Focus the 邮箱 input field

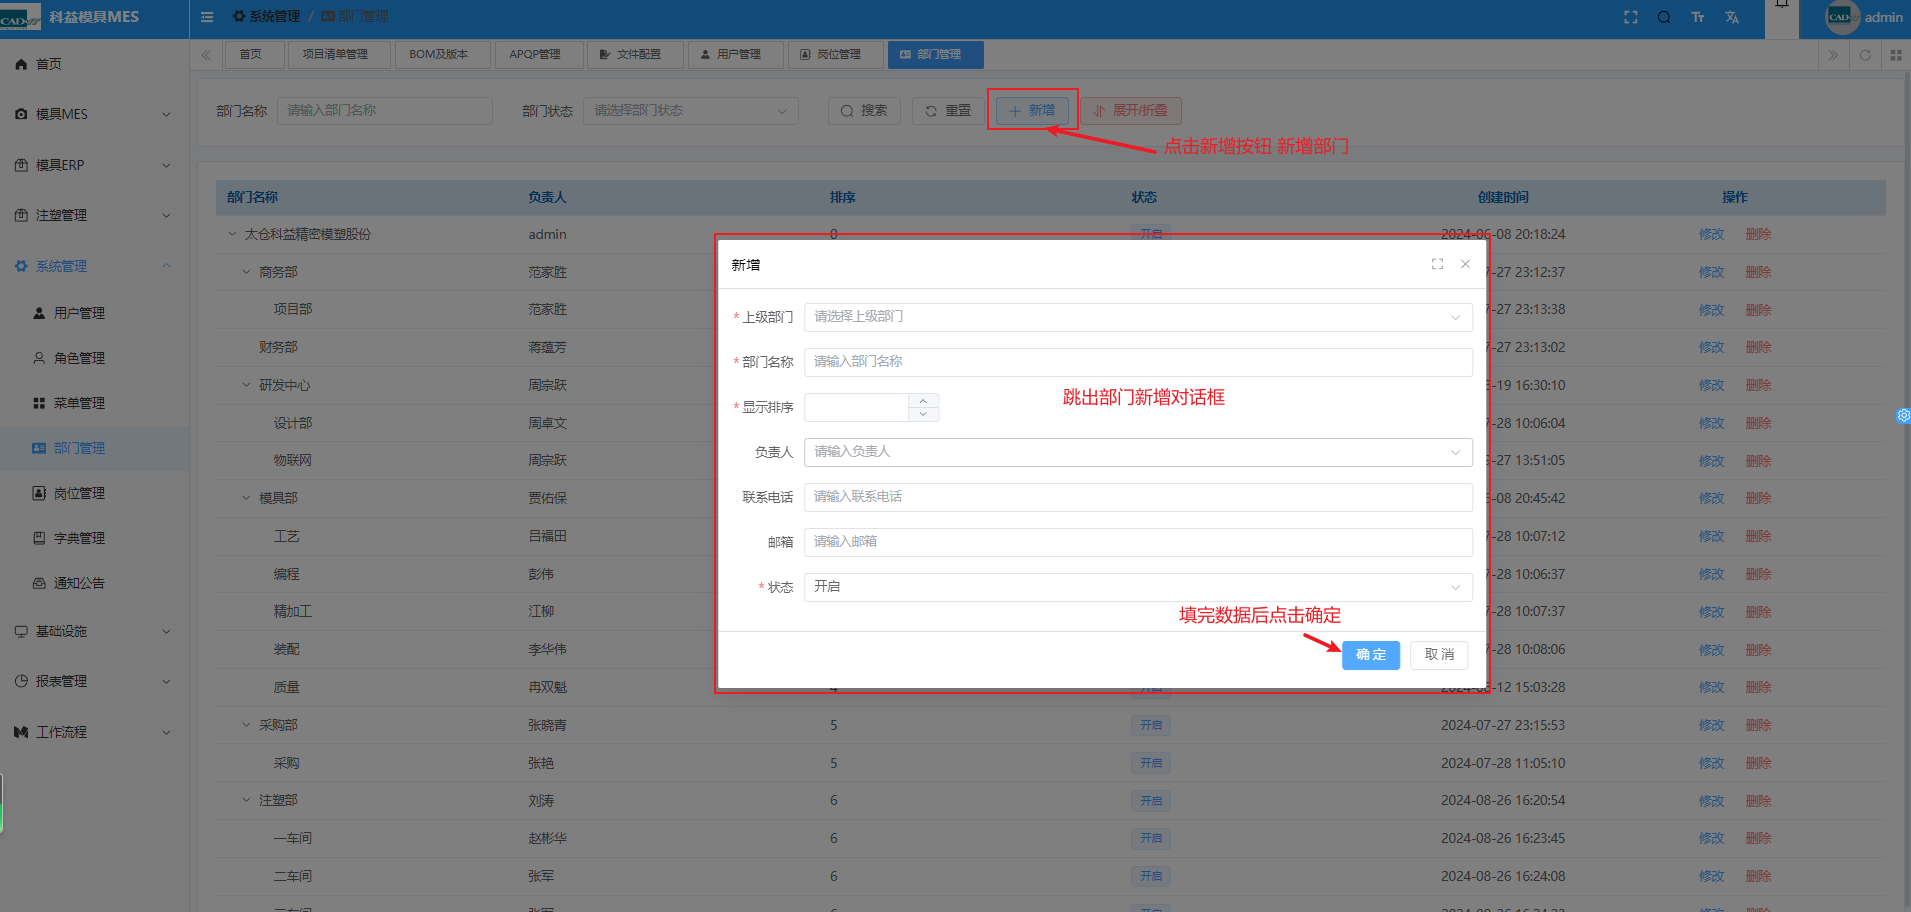1138,542
